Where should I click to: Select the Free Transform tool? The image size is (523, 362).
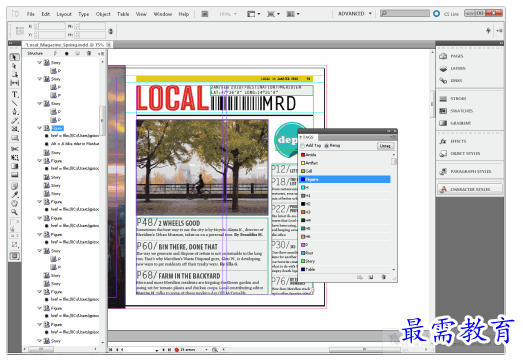click(x=15, y=157)
